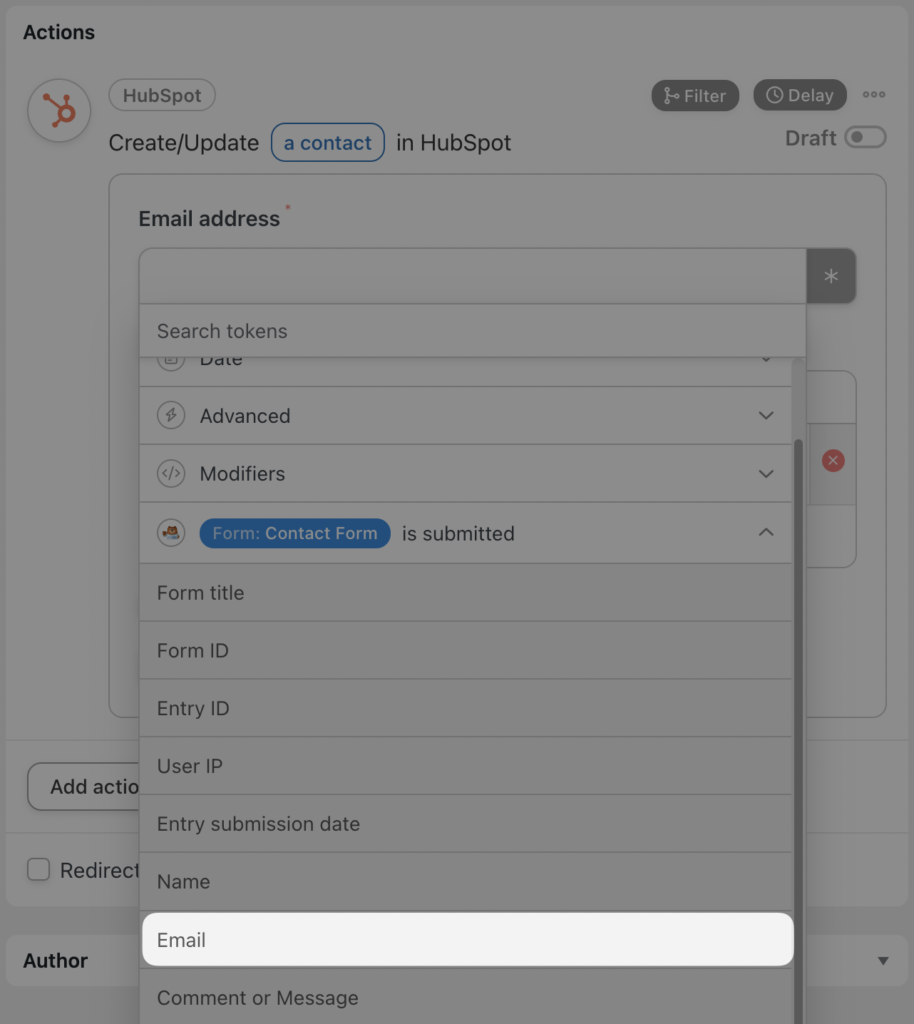Image resolution: width=914 pixels, height=1024 pixels.
Task: Click the HubSpot logo icon
Action: pos(58,110)
